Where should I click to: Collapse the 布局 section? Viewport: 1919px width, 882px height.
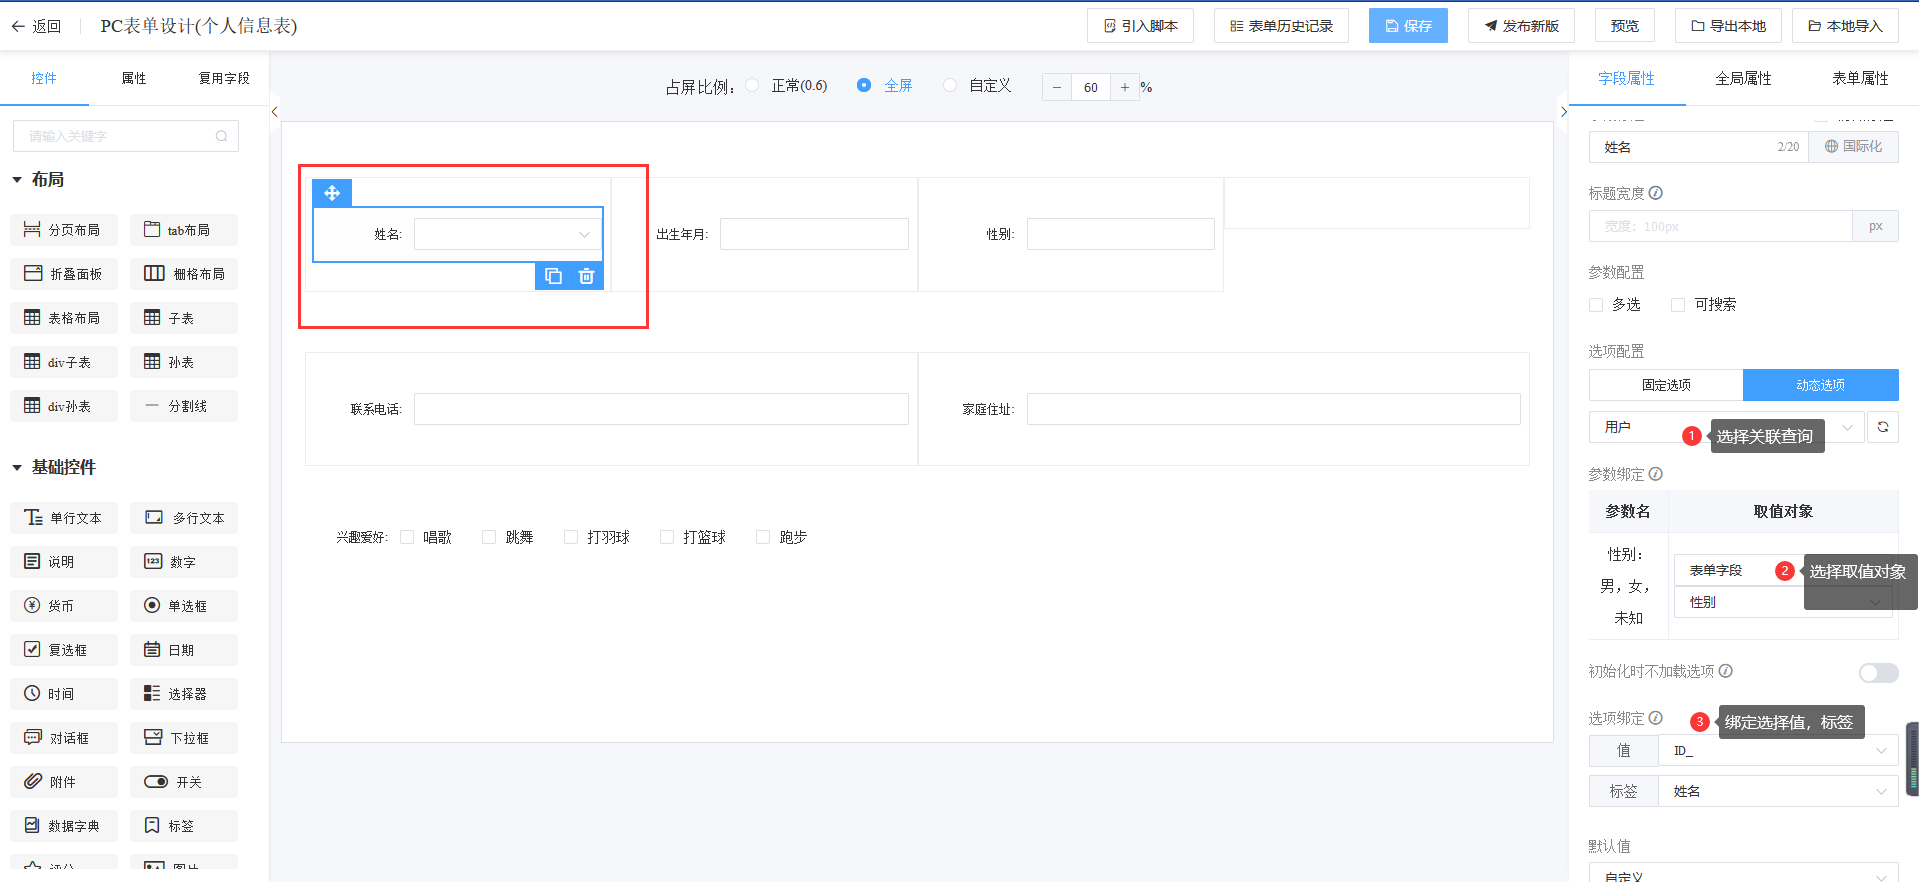click(x=17, y=180)
